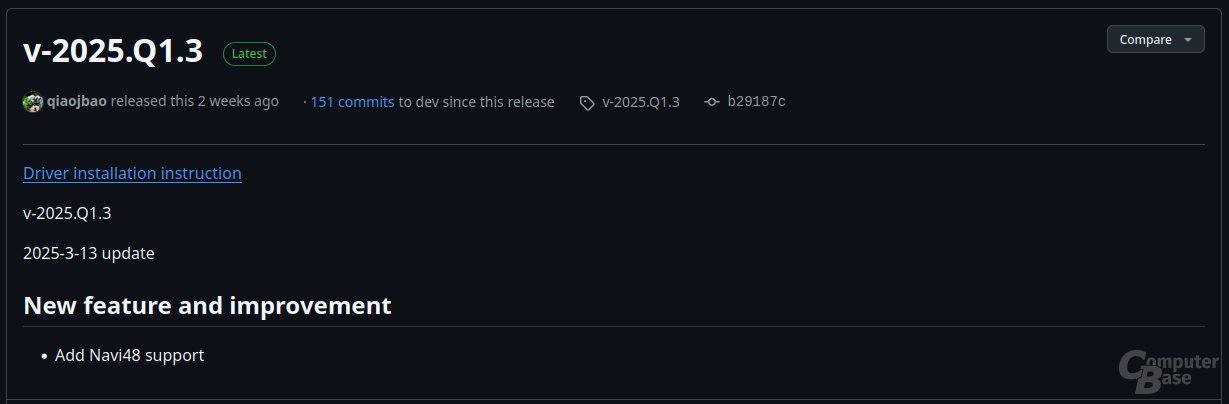Viewport: 1229px width, 404px height.
Task: Click the tag icon beside v-2025.Q1.3
Action: point(587,102)
